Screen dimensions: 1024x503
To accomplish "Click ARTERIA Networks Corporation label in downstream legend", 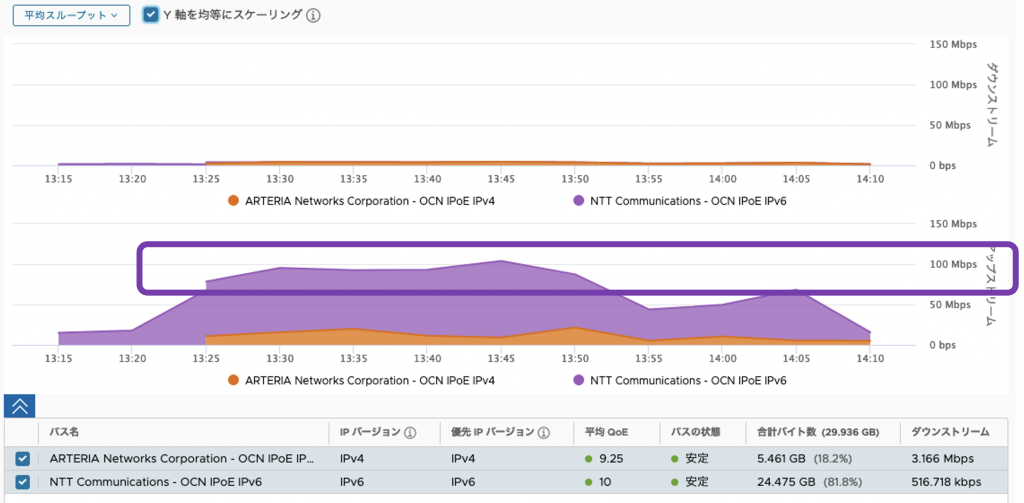I will (370, 201).
